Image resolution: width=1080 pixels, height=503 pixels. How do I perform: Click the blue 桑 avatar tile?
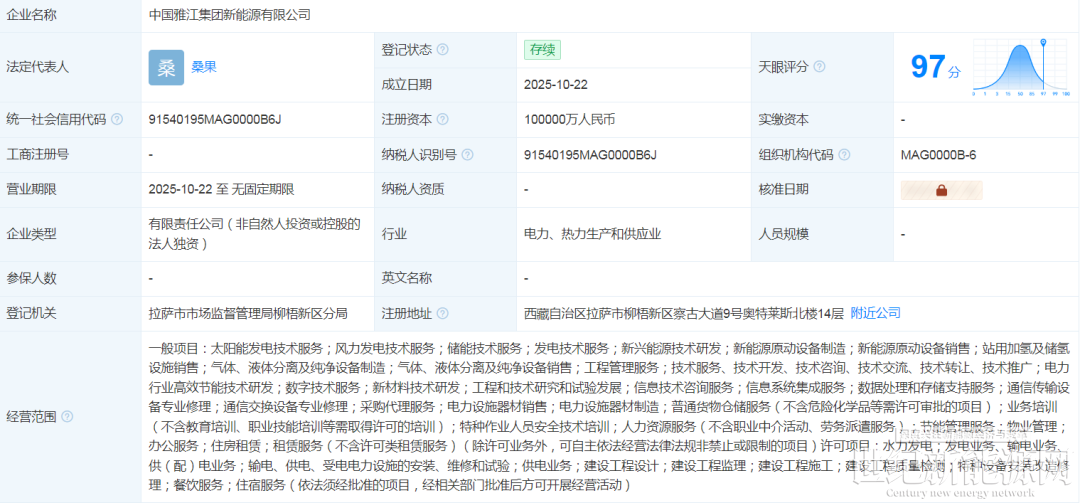[x=166, y=67]
